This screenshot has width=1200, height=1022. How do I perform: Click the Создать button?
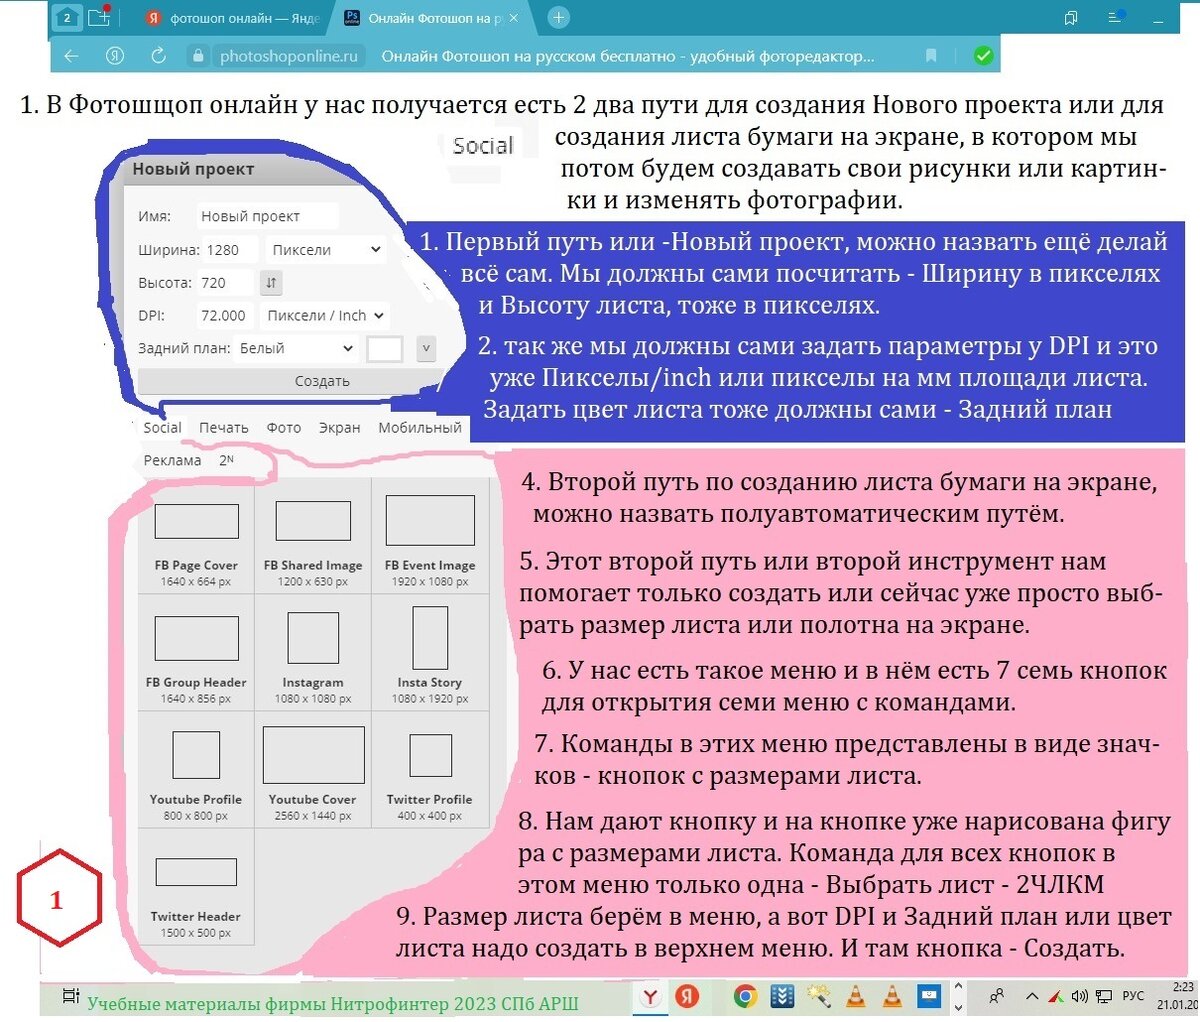322,381
